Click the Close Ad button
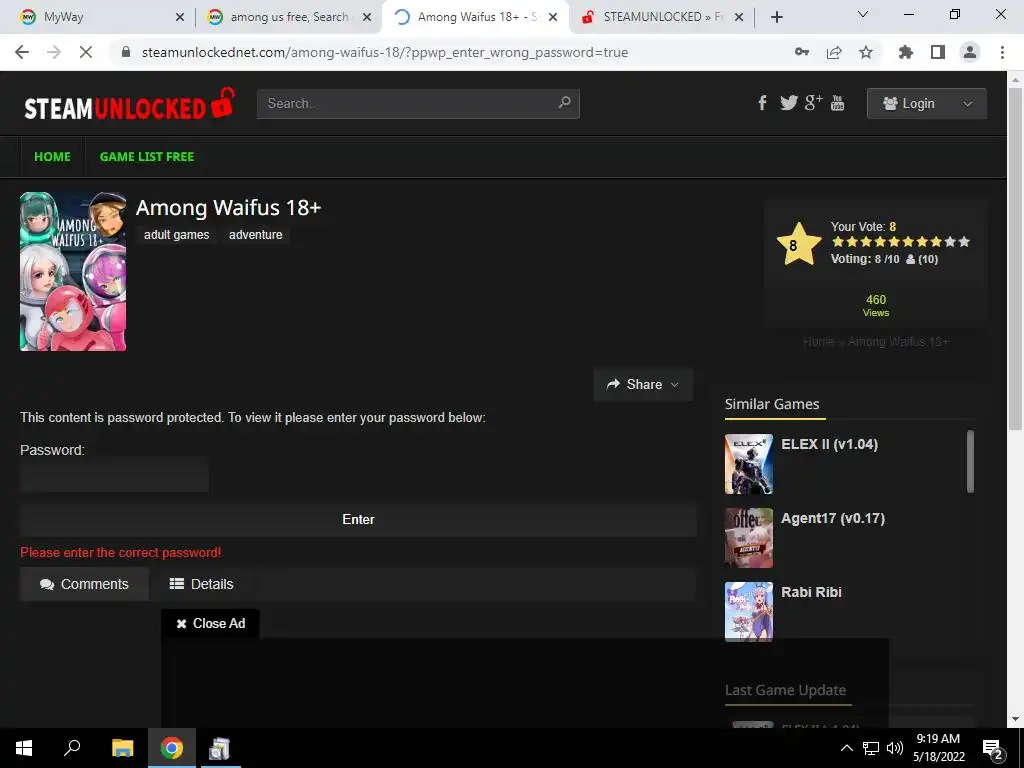 [x=210, y=624]
